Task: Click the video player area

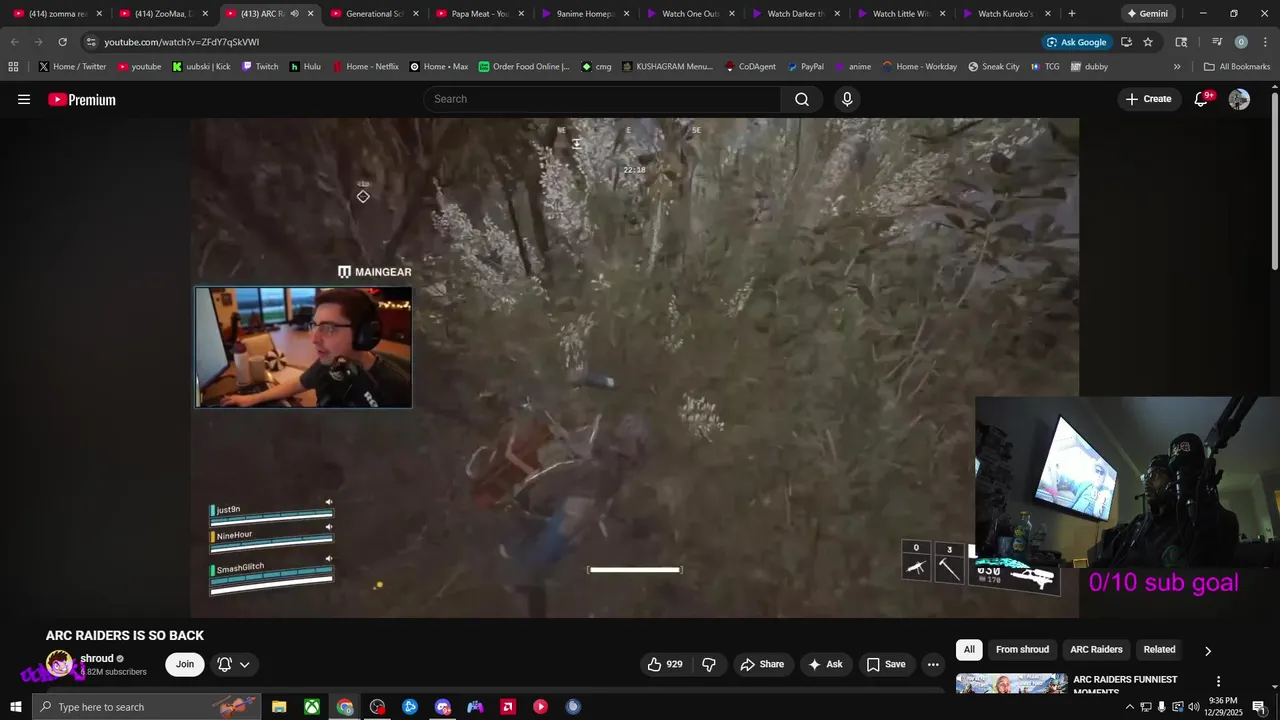Action: pos(634,368)
